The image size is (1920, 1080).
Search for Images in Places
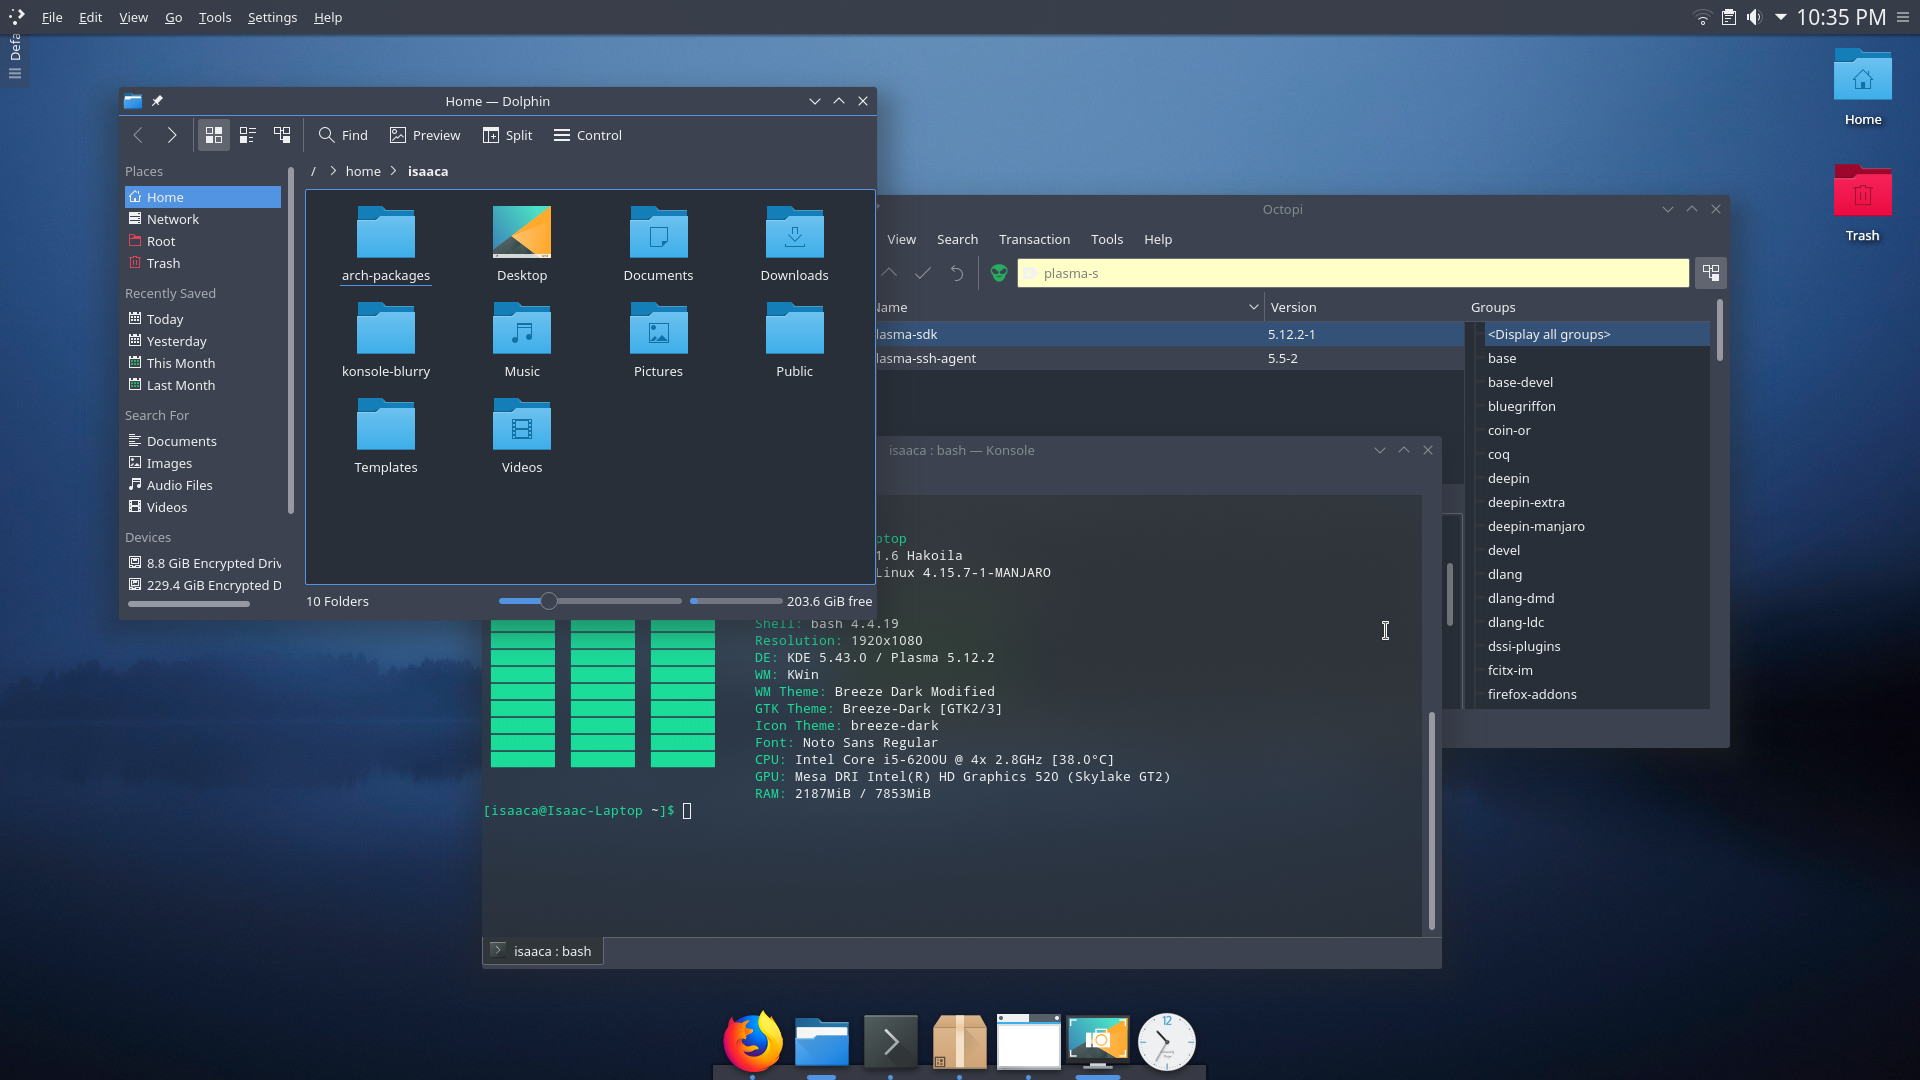click(203, 463)
